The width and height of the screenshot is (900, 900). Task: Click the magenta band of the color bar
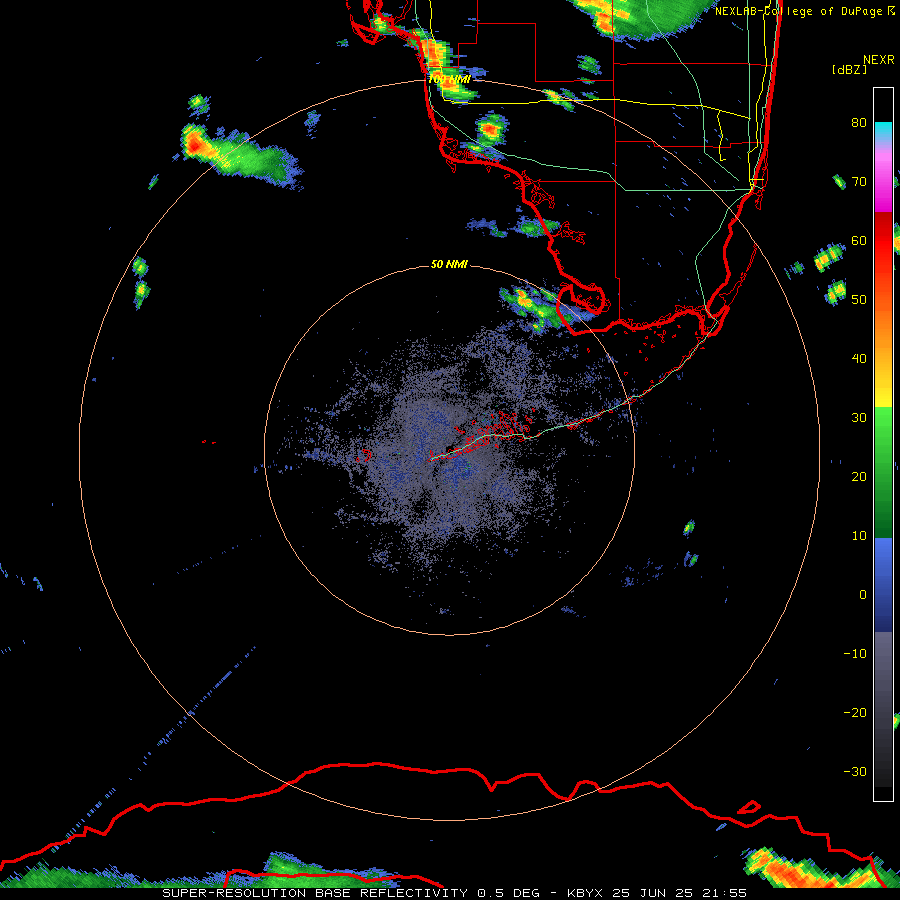click(883, 184)
